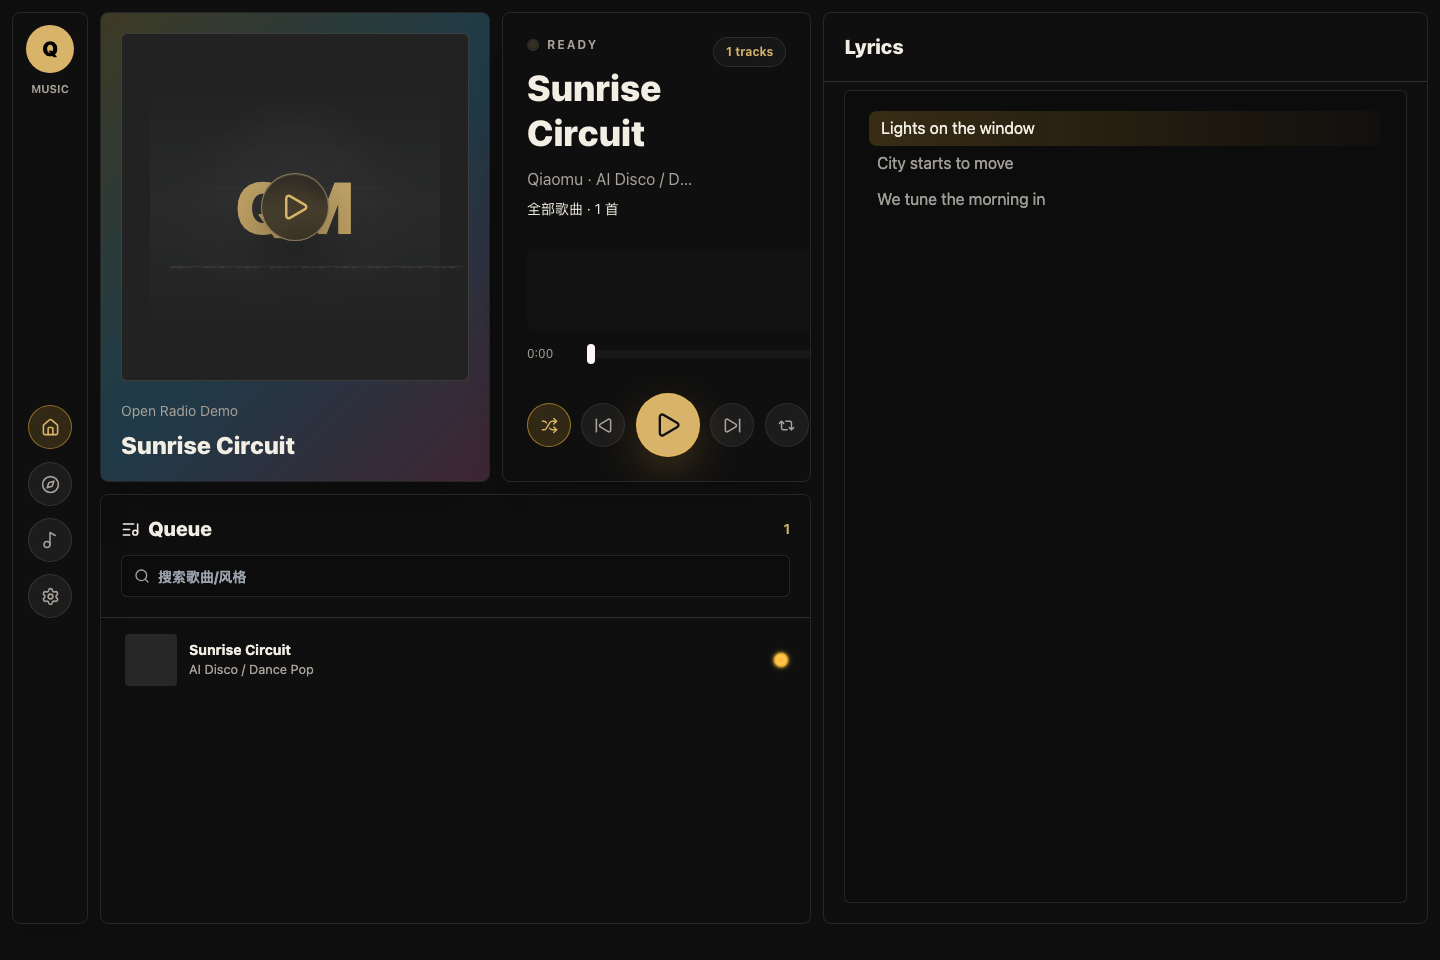1440x960 pixels.
Task: Open the music note library icon
Action: click(x=50, y=540)
